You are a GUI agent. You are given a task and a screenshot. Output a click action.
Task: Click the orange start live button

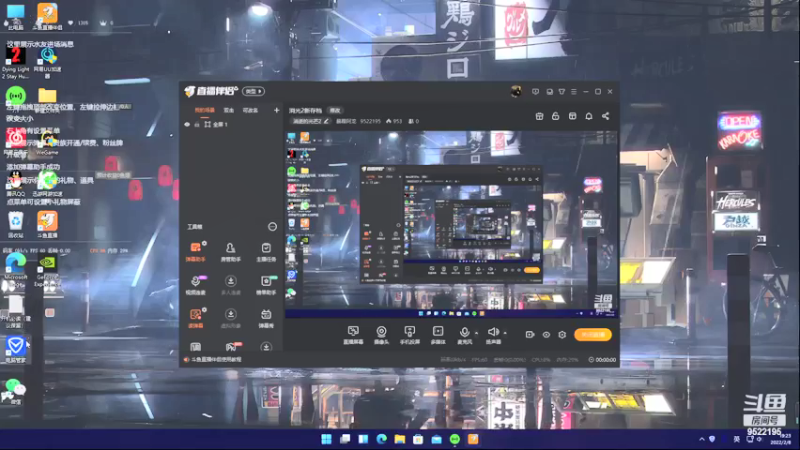point(593,335)
